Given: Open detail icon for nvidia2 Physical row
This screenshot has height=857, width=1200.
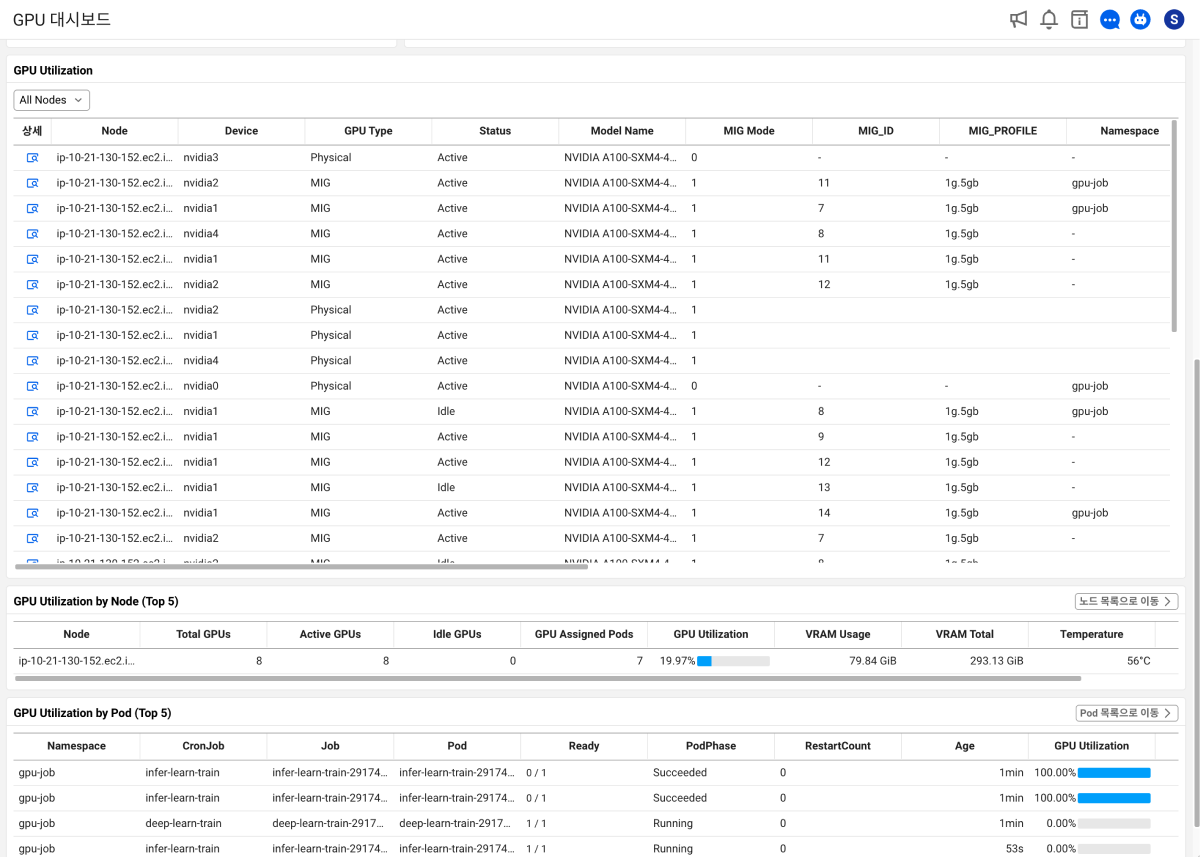Looking at the screenshot, I should [32, 310].
